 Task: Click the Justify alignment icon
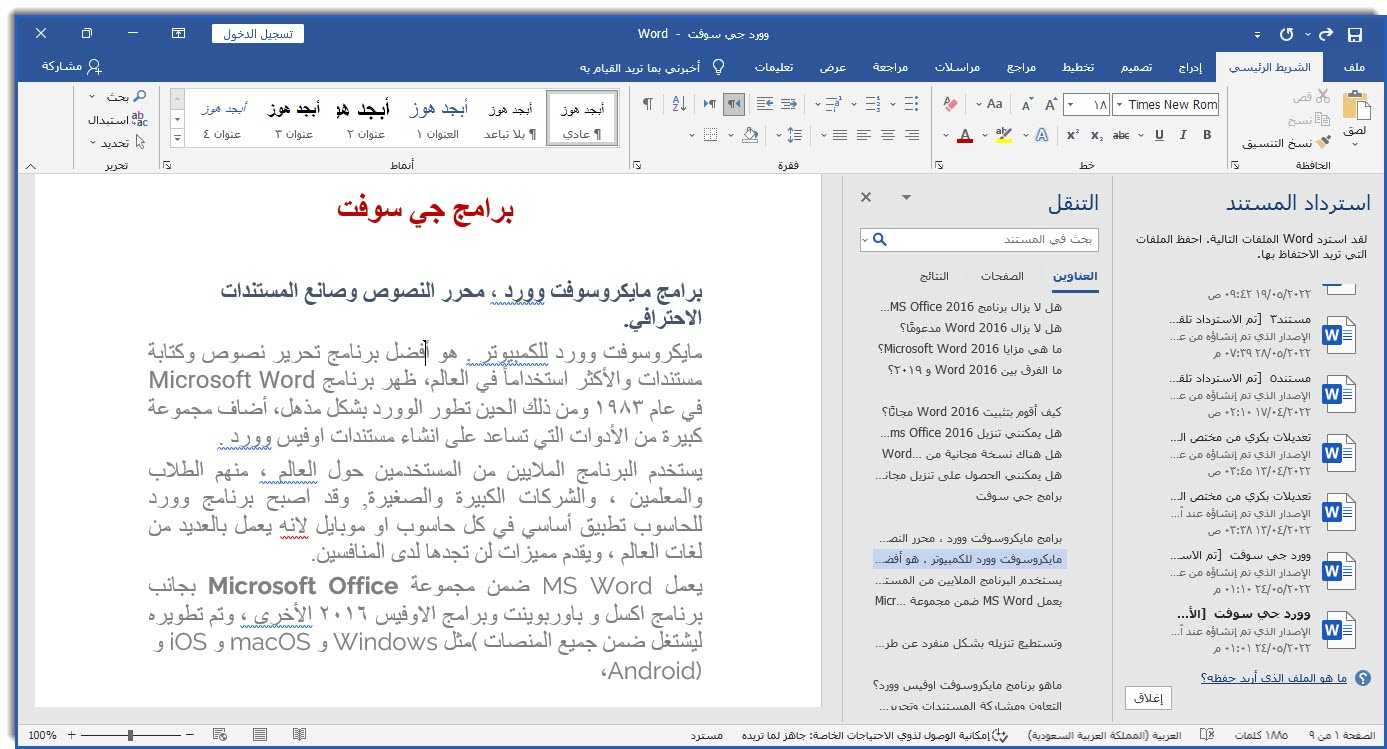tap(839, 135)
